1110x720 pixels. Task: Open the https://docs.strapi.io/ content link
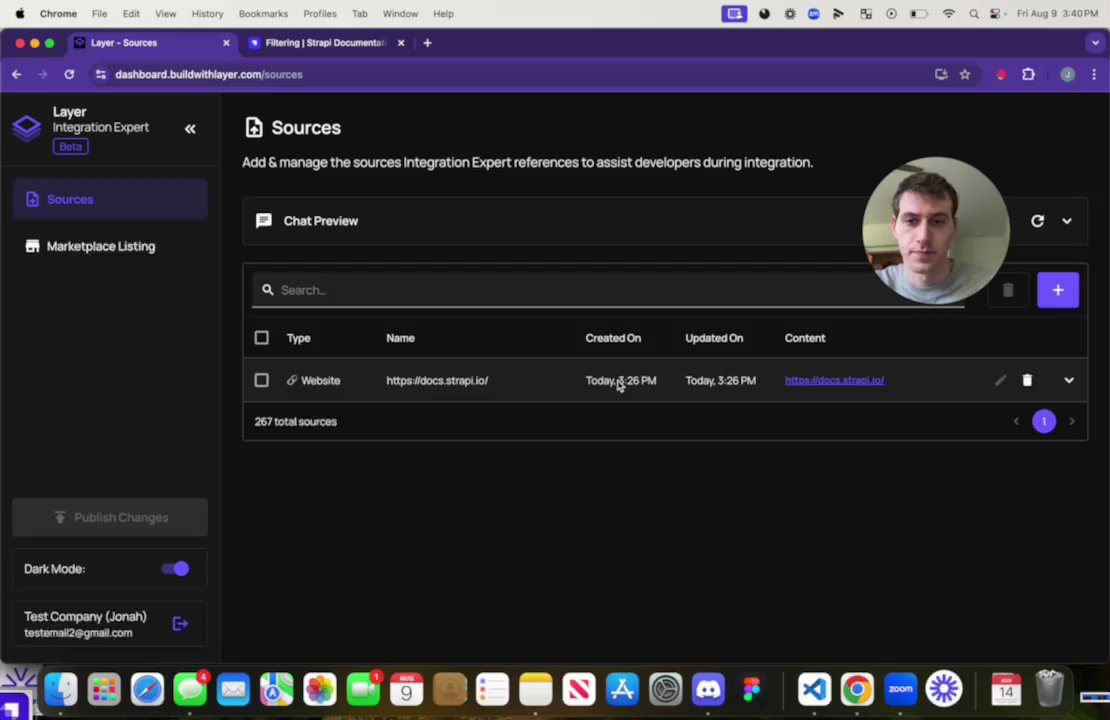click(x=834, y=380)
